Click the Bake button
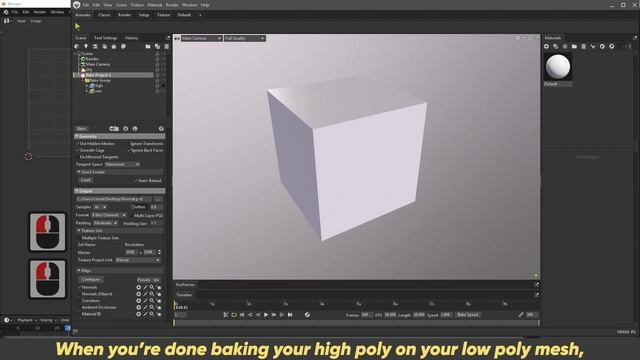 82,129
